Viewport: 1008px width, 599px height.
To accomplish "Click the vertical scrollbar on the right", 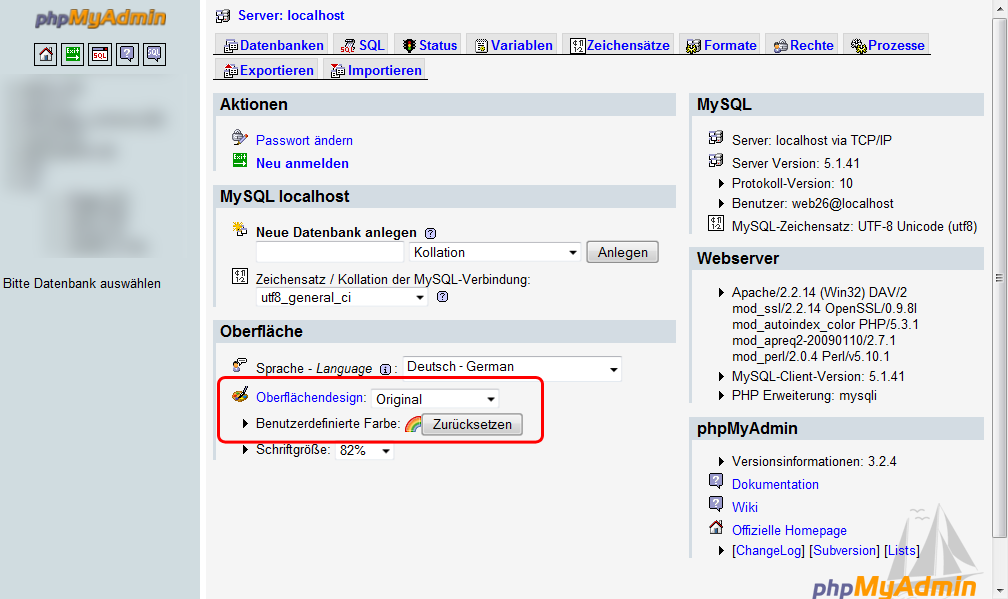I will tap(999, 278).
